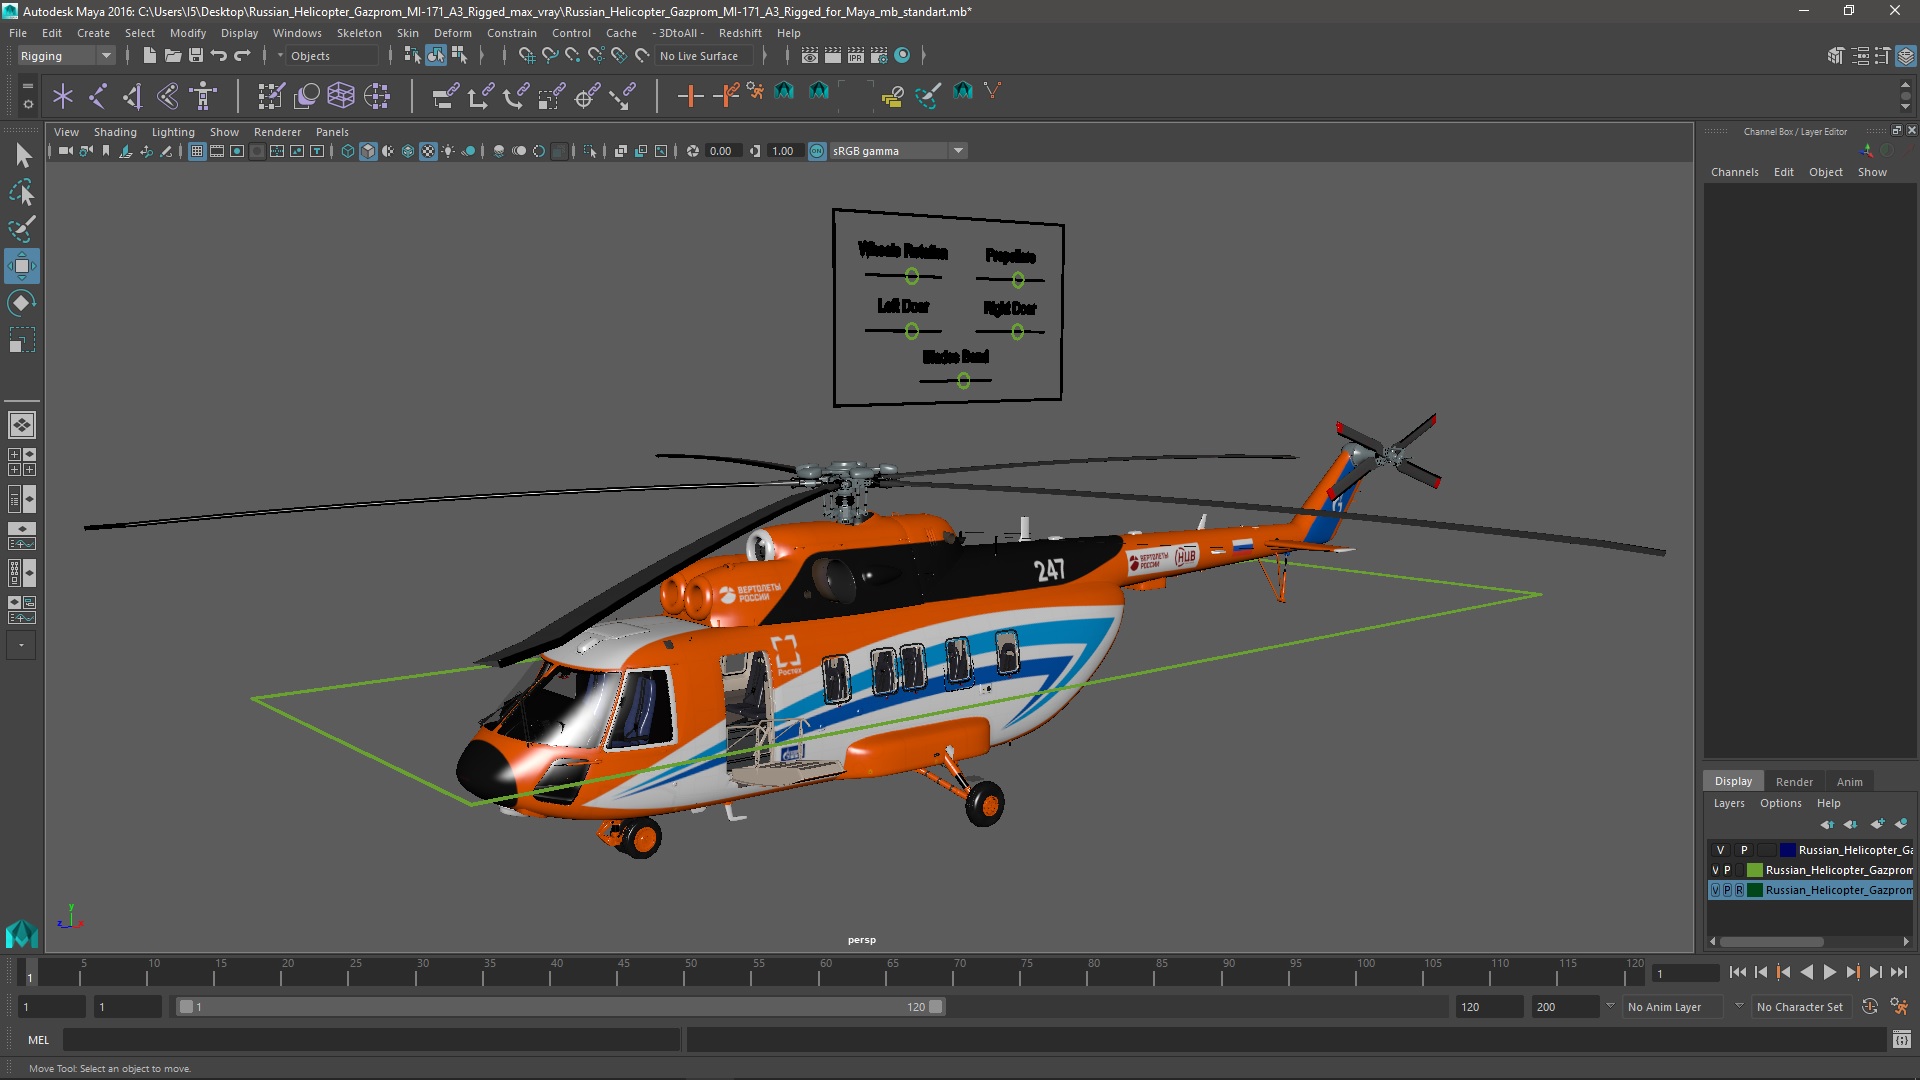
Task: Save the scene with the floppy icon
Action: 196,55
